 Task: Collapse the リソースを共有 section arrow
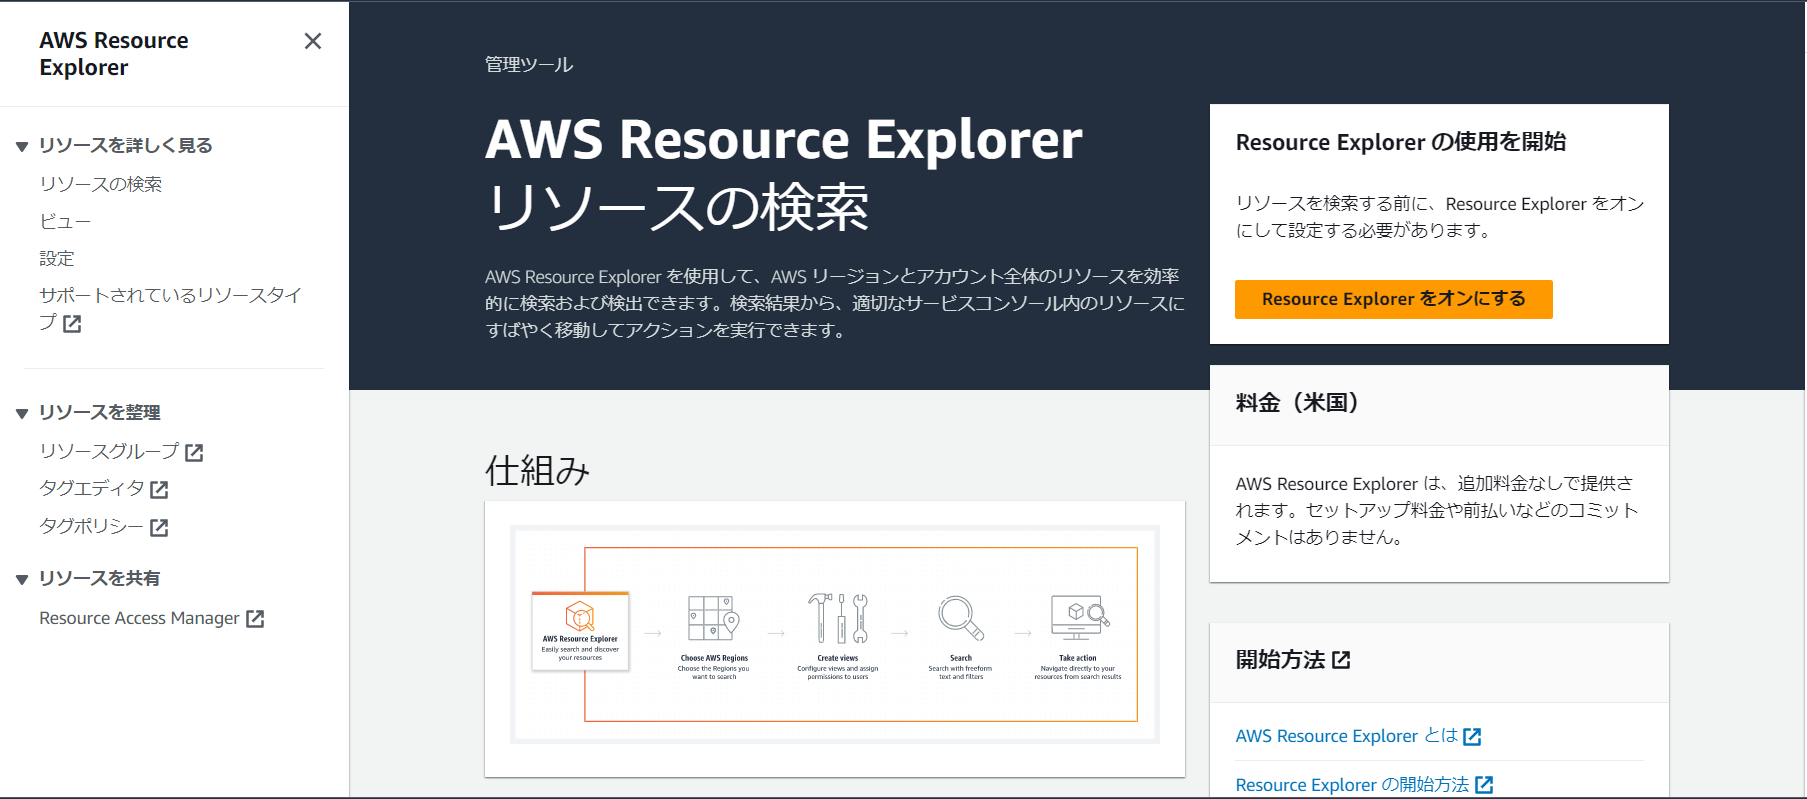pyautogui.click(x=22, y=579)
